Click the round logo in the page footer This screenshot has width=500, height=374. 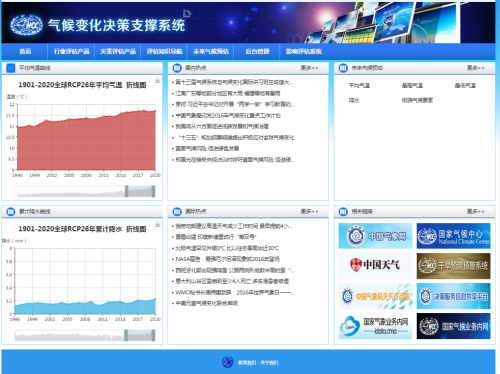coord(228,362)
